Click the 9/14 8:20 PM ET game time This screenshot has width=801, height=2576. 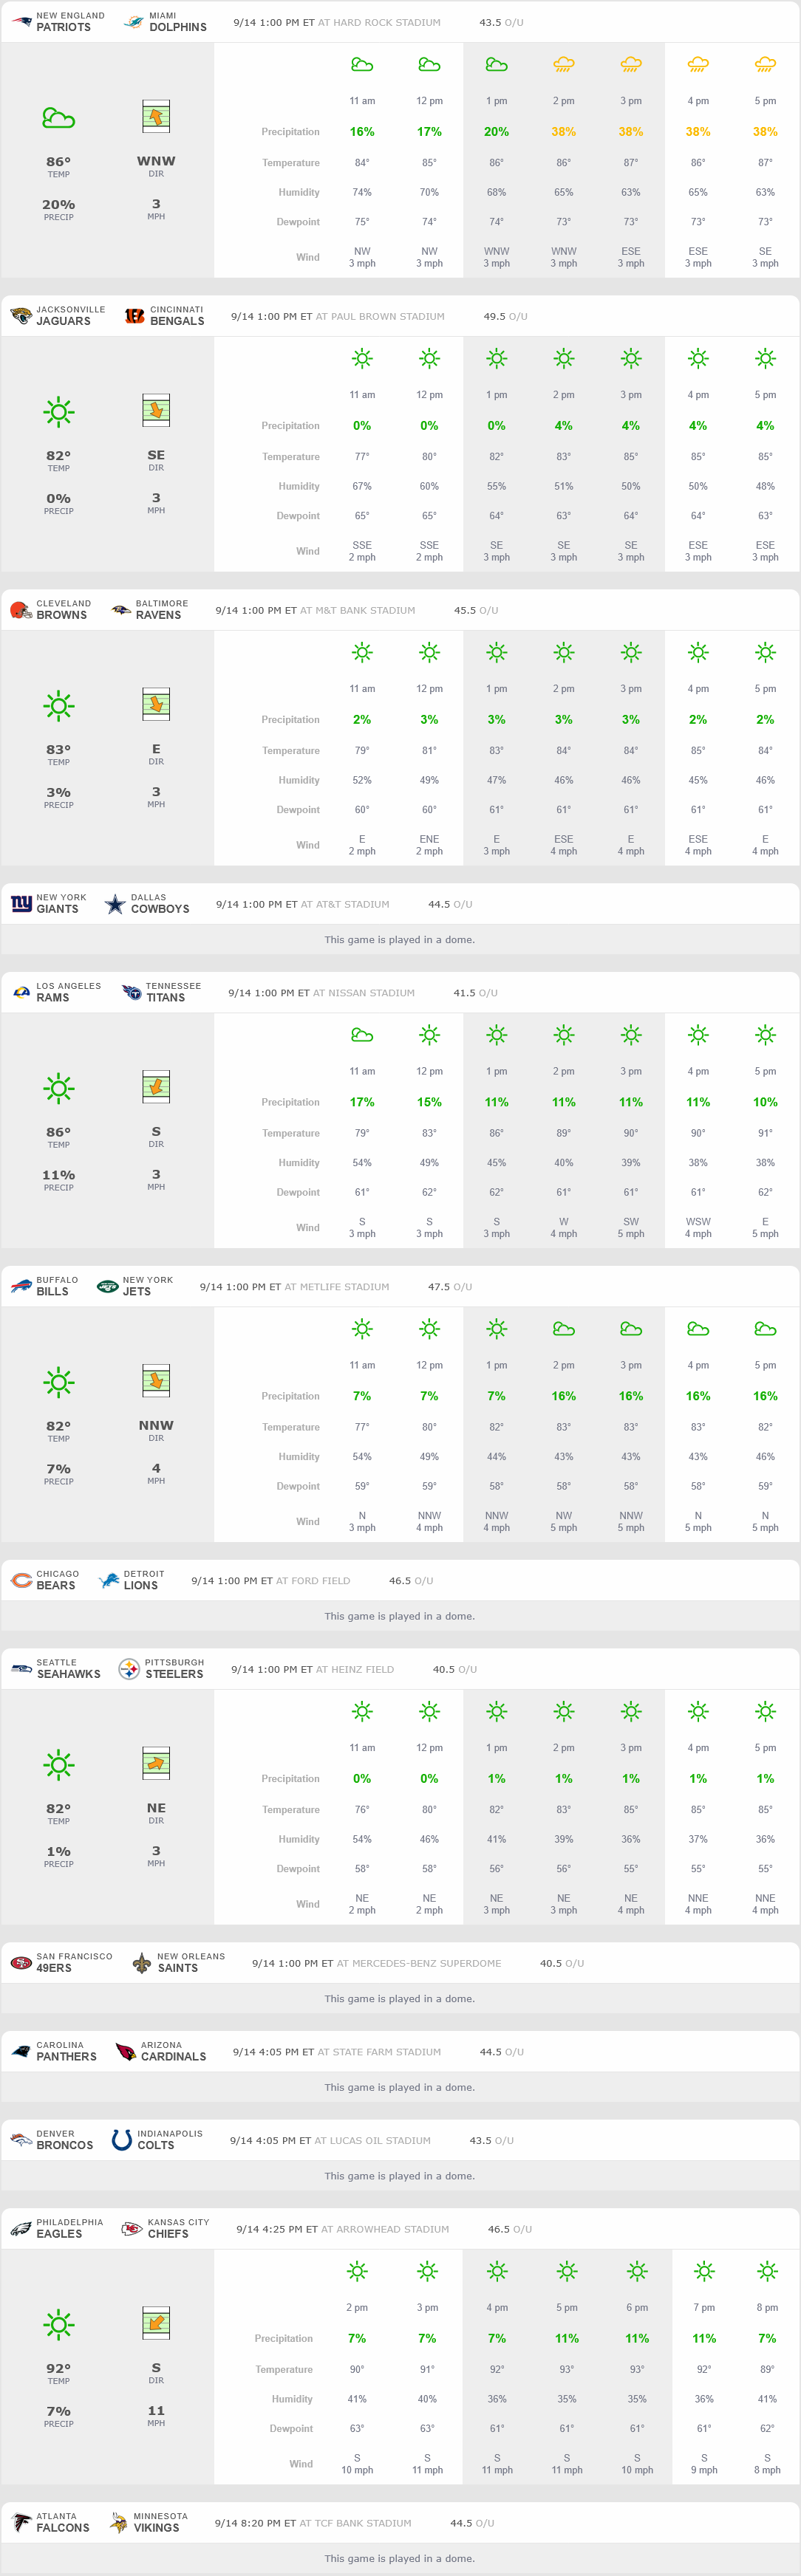(x=256, y=2523)
